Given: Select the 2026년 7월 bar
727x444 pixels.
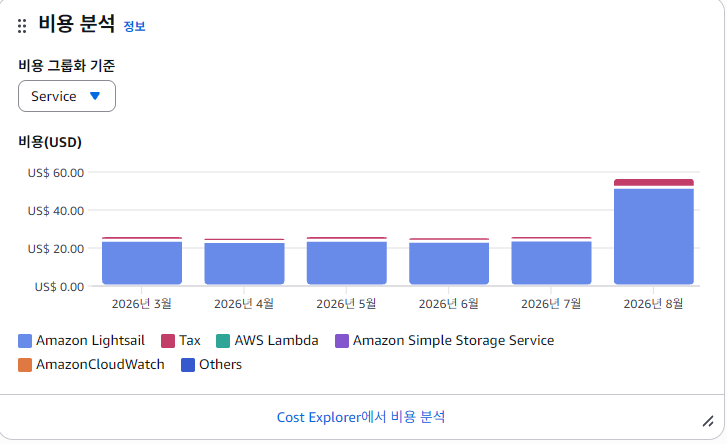Looking at the screenshot, I should 551,263.
